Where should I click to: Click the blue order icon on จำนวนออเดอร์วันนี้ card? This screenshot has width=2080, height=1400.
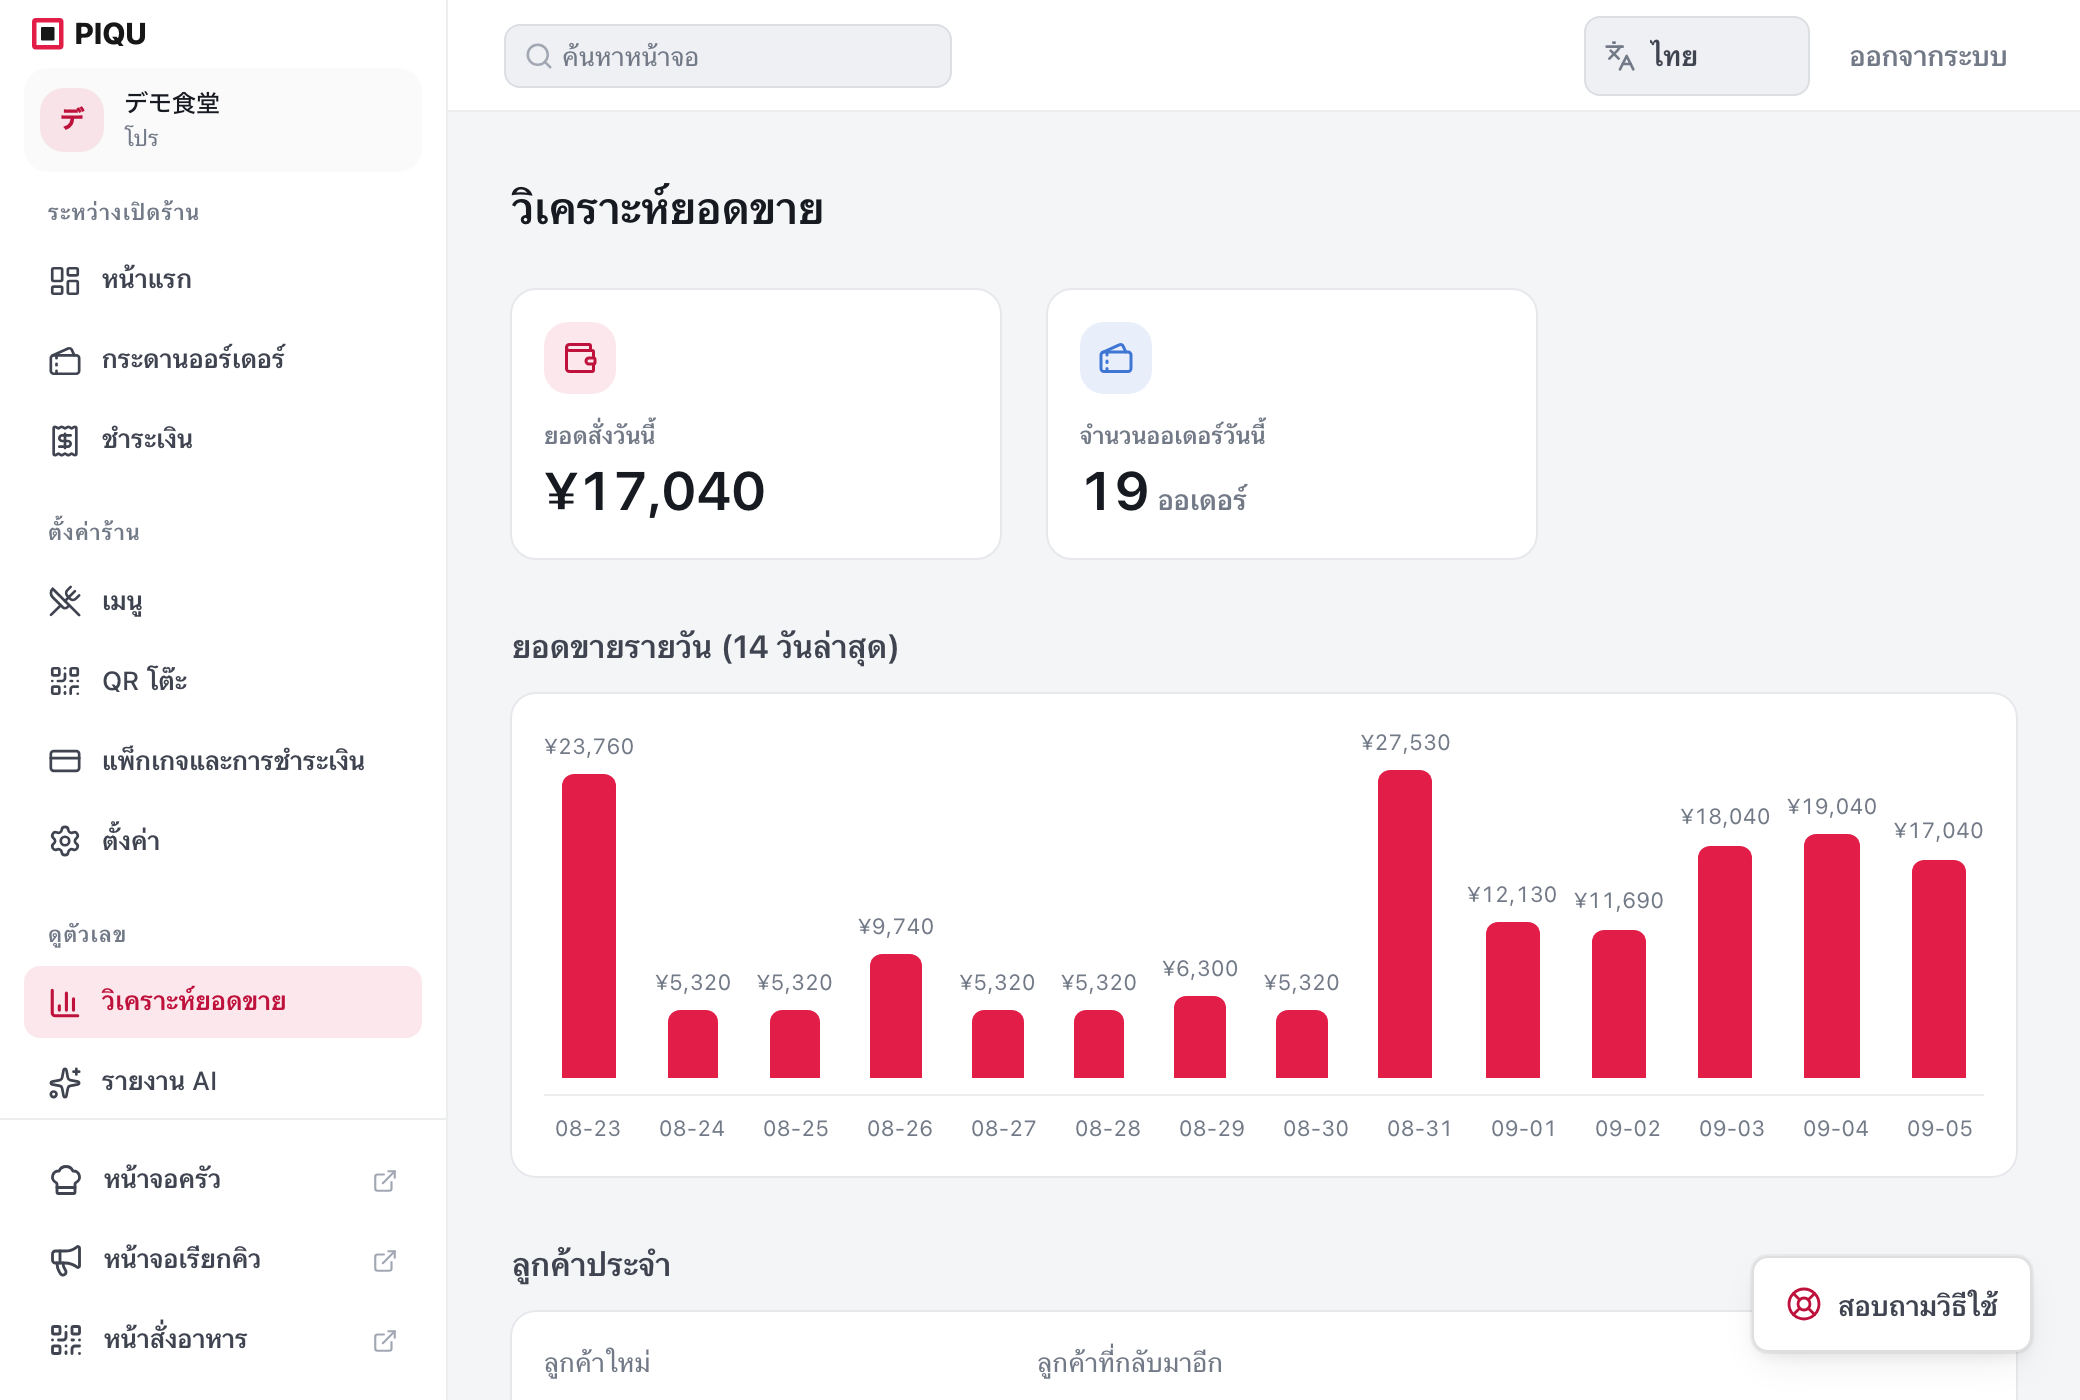[1116, 358]
